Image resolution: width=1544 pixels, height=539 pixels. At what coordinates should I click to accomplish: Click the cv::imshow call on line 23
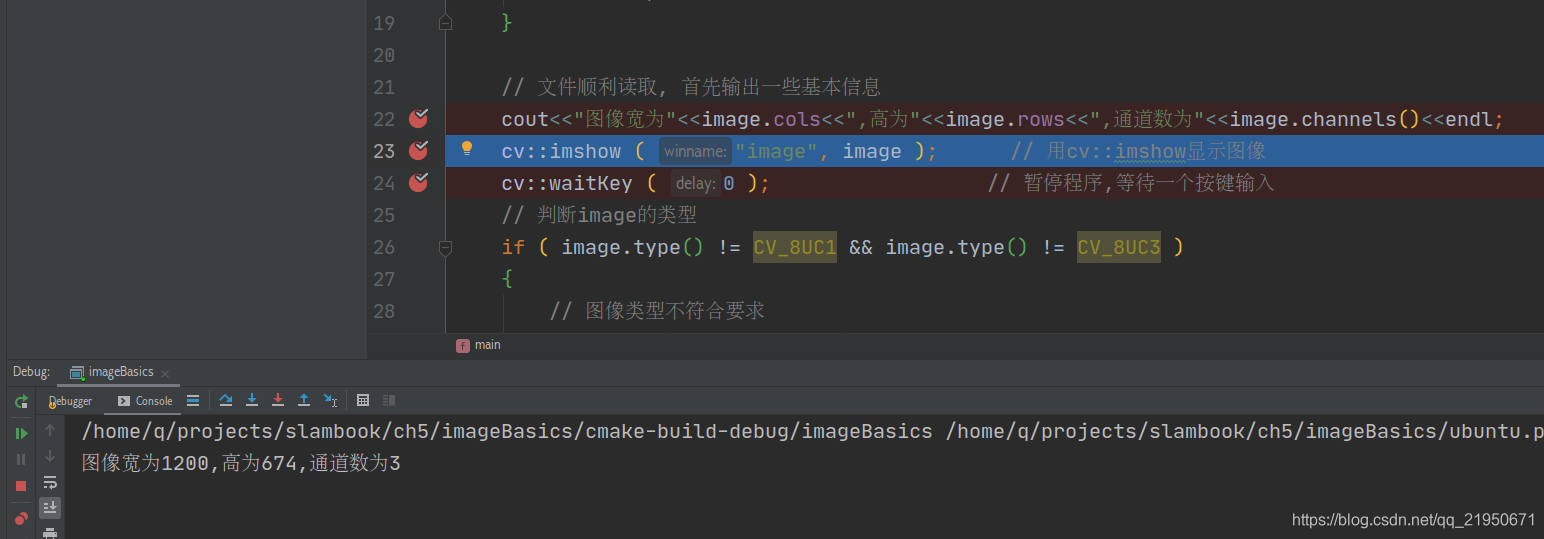(719, 151)
